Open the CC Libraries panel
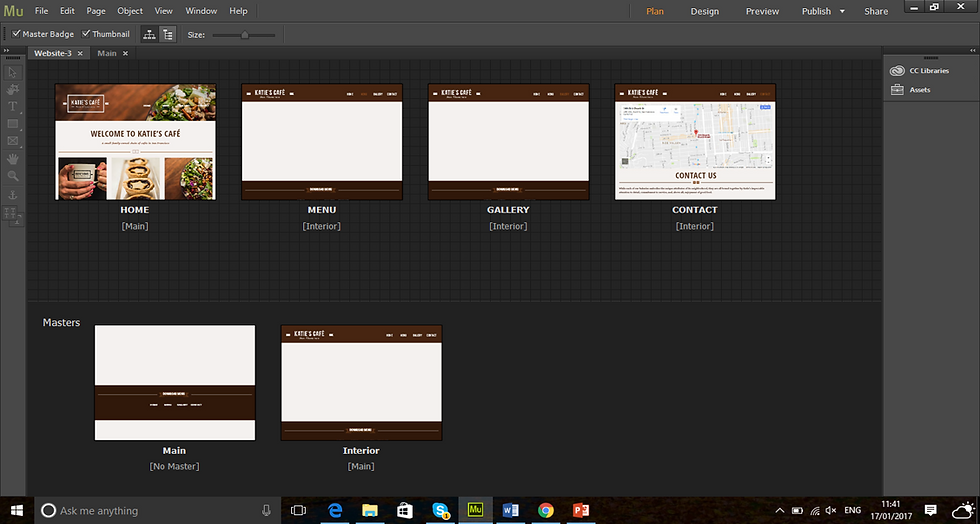The image size is (980, 524). [x=919, y=71]
